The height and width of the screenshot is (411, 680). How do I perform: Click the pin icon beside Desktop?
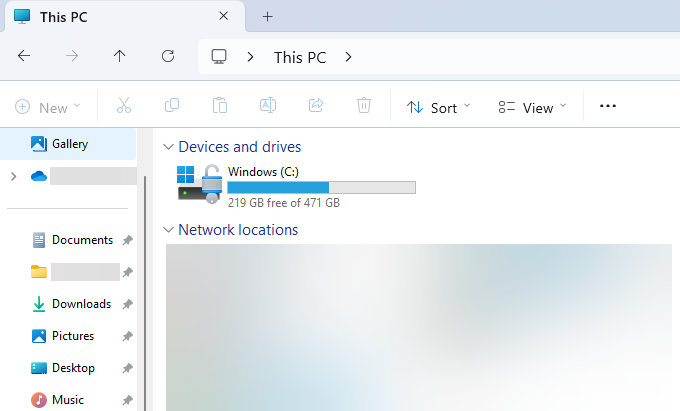(x=127, y=368)
